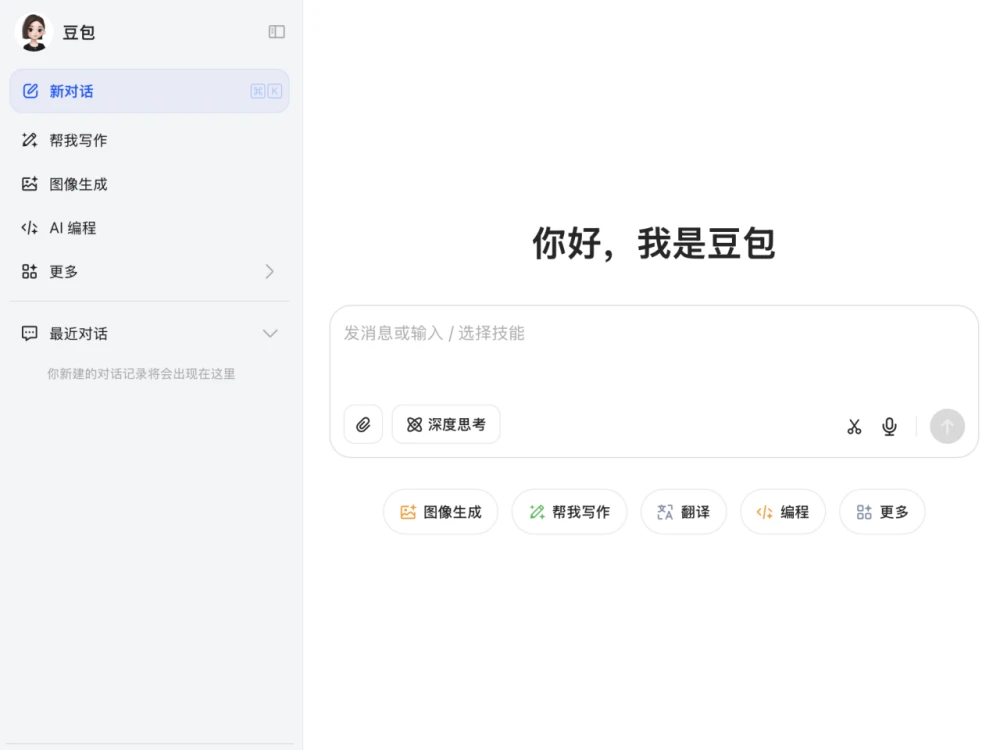Collapse the 最近对话 recent chats section
The image size is (1000, 750).
270,333
